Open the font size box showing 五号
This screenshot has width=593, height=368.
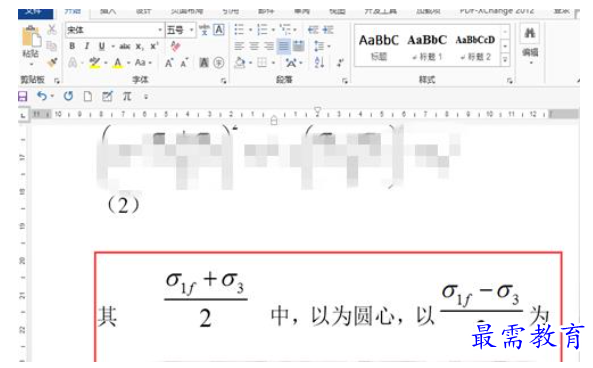180,30
